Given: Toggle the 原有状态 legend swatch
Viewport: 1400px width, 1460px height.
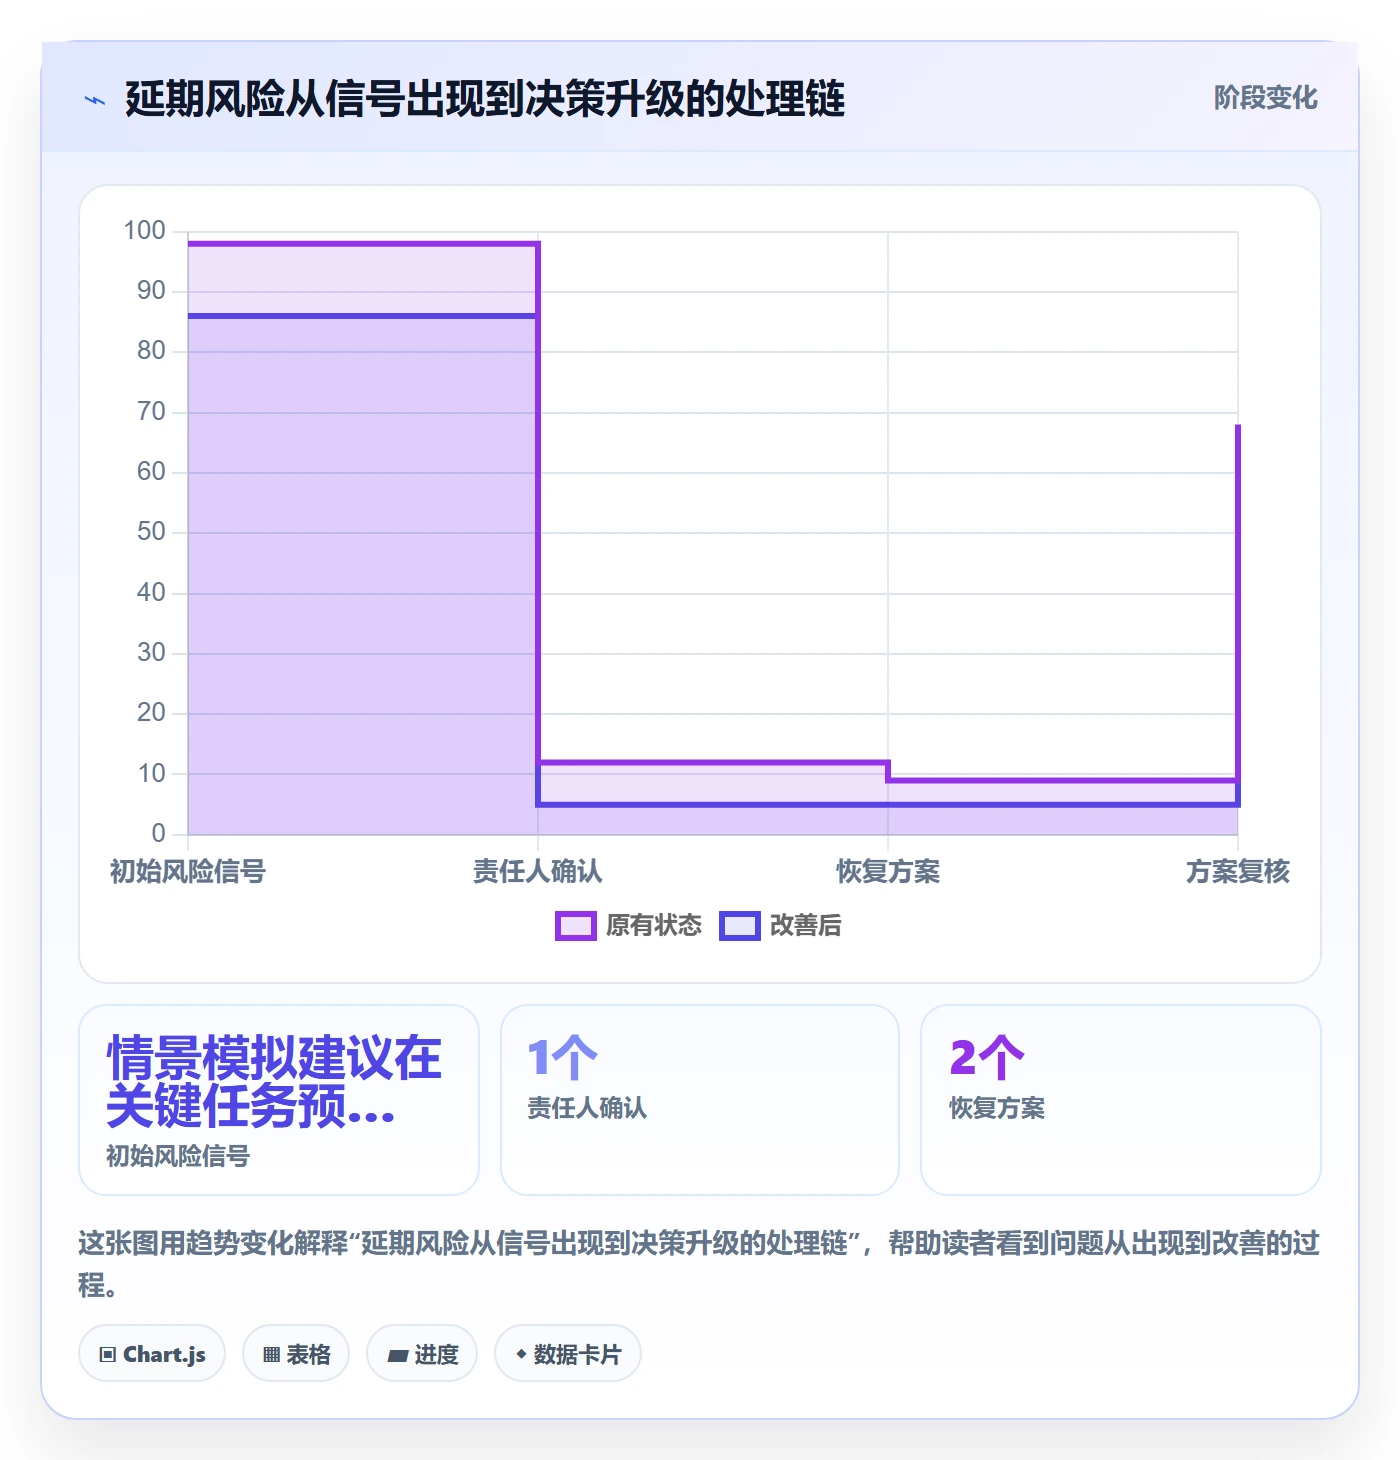Looking at the screenshot, I should [x=575, y=926].
